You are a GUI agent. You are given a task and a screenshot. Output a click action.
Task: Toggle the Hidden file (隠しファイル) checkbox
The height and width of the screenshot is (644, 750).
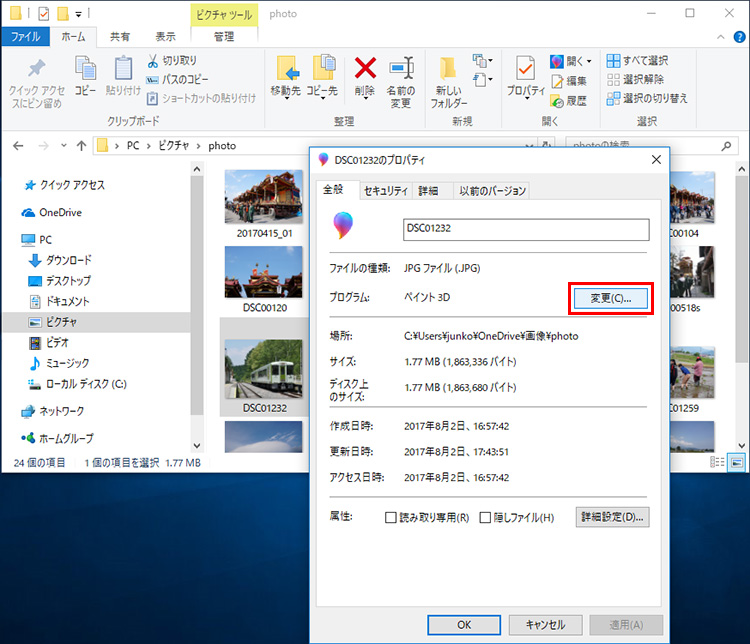486,518
